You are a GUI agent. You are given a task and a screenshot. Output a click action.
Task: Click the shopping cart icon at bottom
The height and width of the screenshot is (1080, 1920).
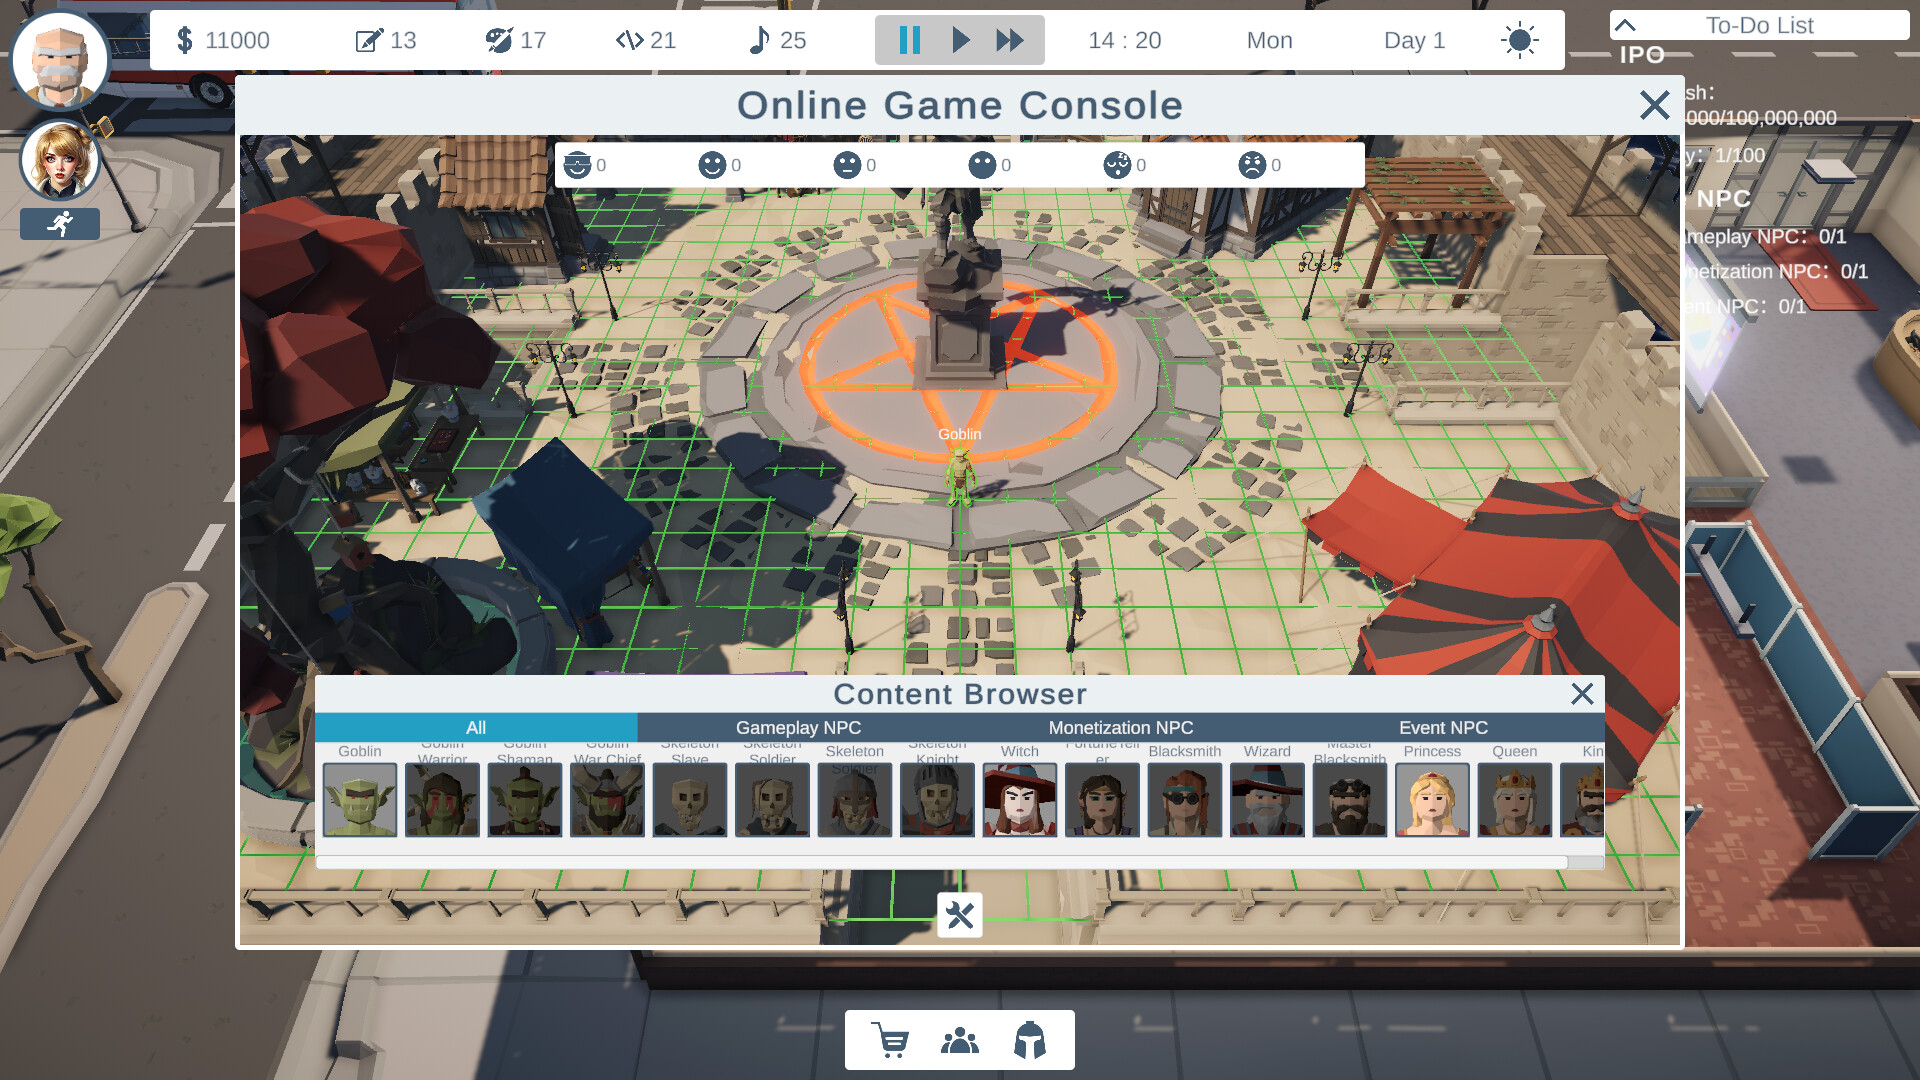pos(888,1039)
